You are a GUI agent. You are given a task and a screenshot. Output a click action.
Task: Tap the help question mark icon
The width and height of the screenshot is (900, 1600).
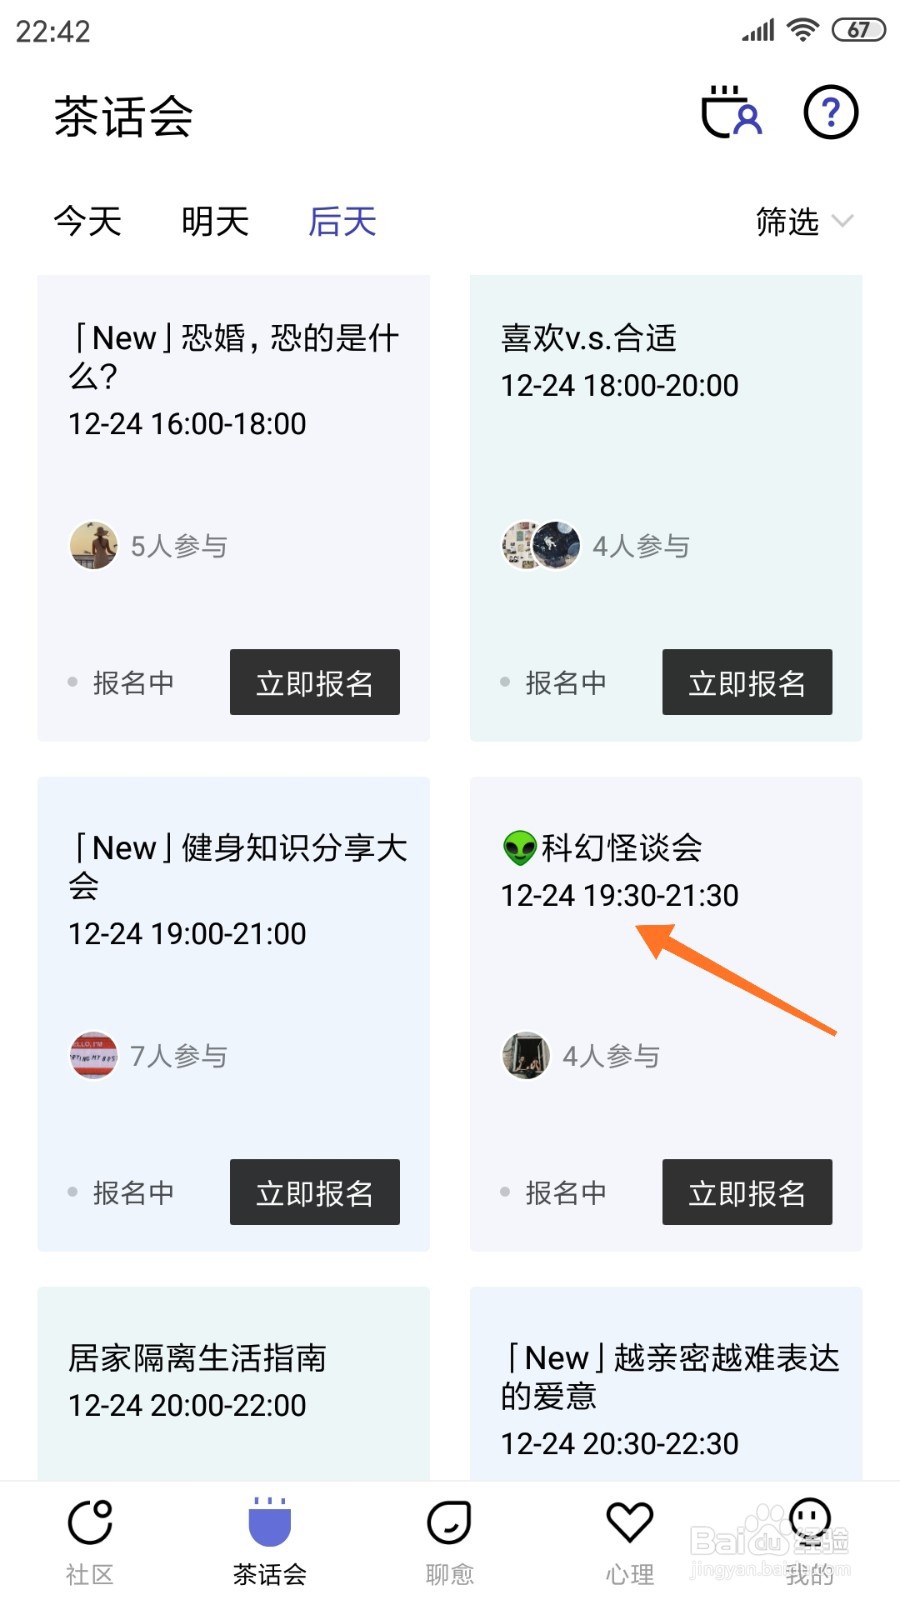click(831, 112)
